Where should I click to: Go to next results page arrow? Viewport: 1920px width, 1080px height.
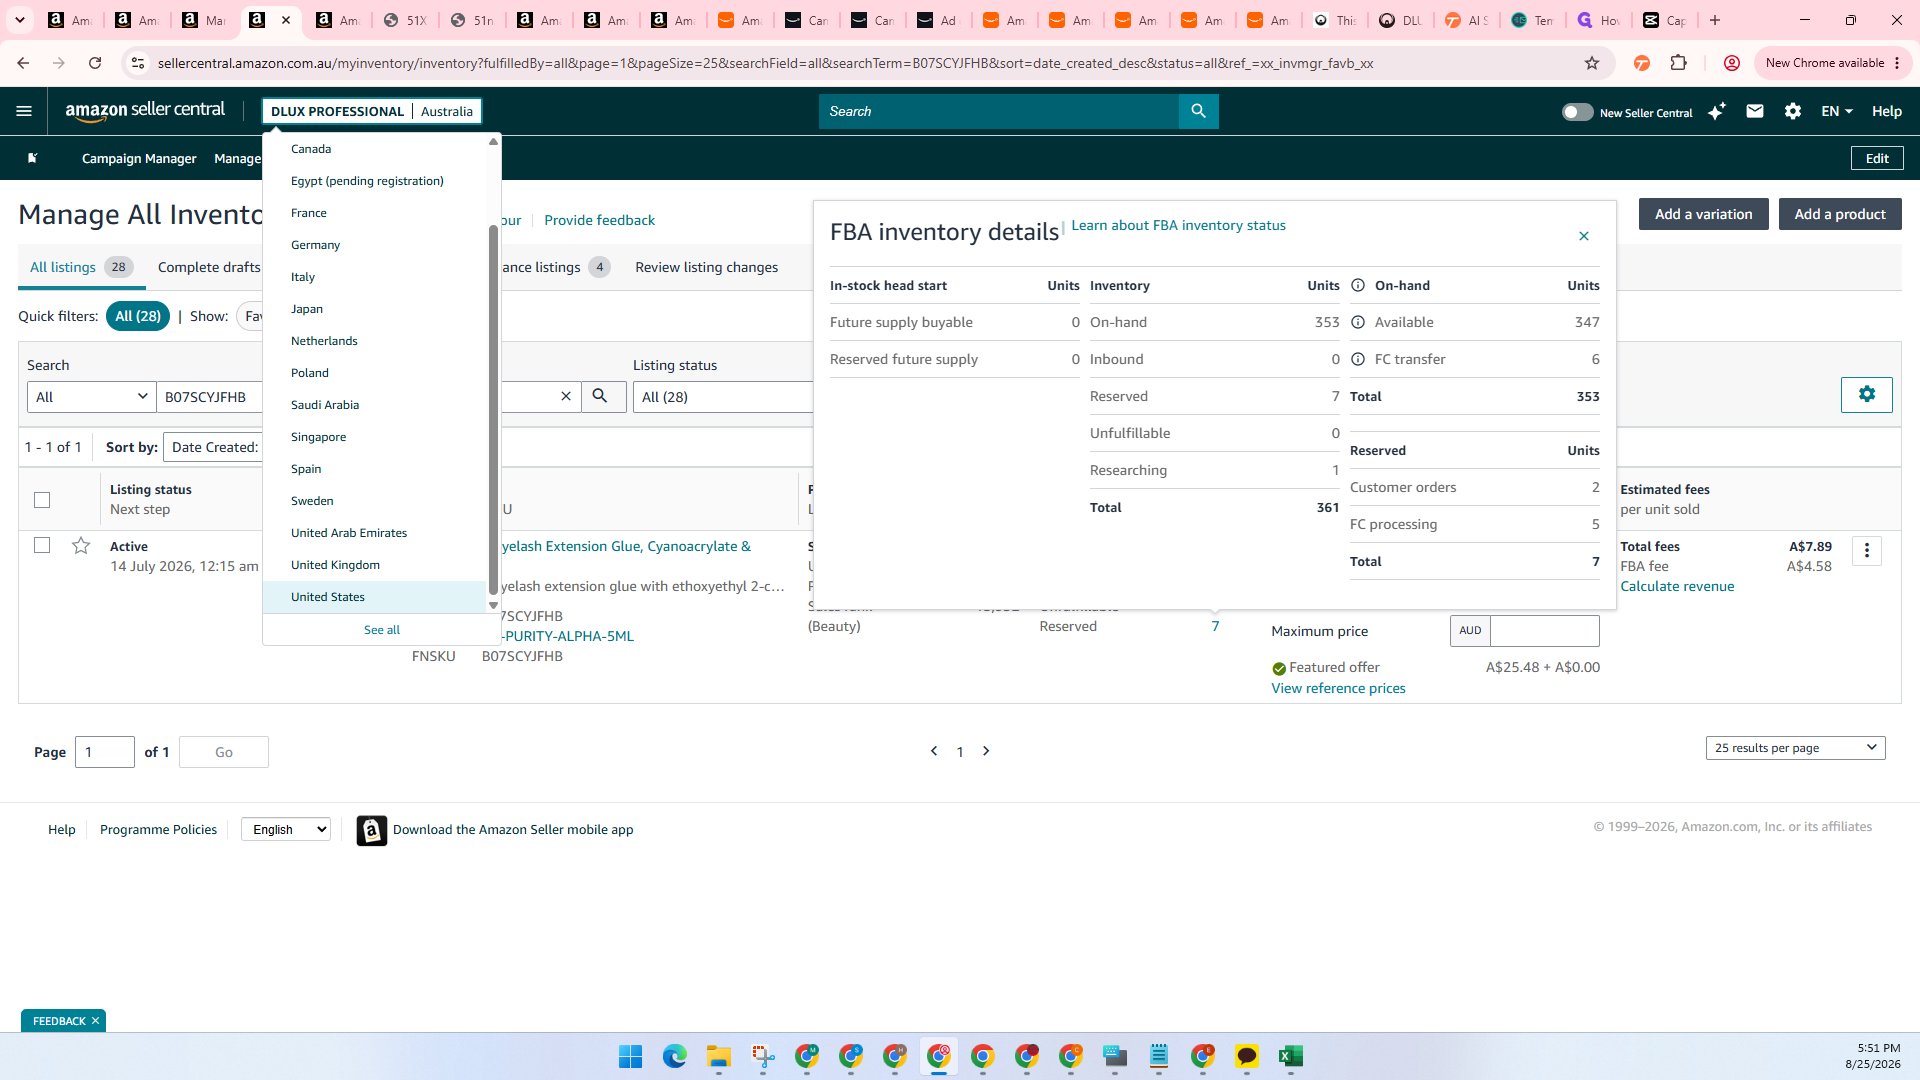pyautogui.click(x=986, y=751)
